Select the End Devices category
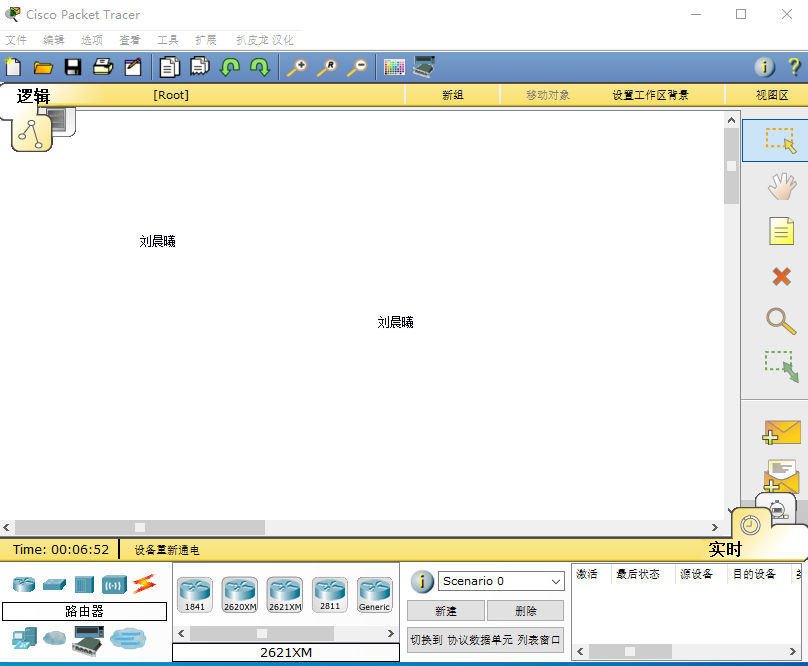 (x=24, y=639)
